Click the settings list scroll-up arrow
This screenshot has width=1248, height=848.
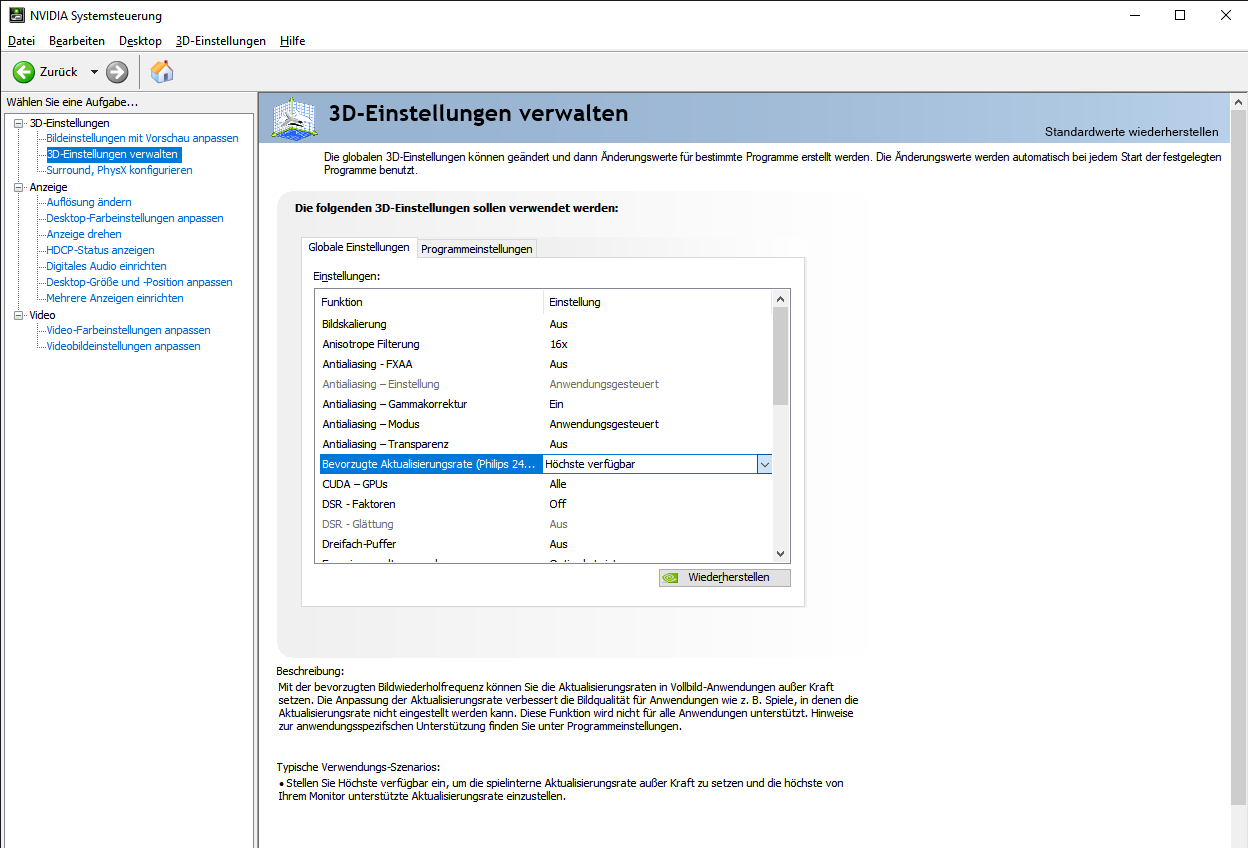(x=781, y=299)
